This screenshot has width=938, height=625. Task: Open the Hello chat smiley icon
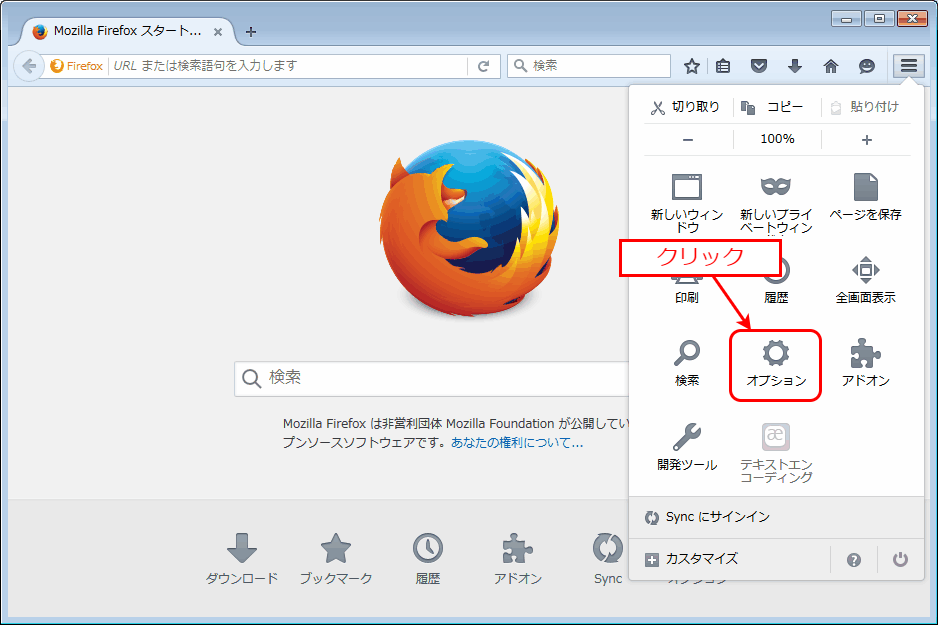(x=866, y=66)
